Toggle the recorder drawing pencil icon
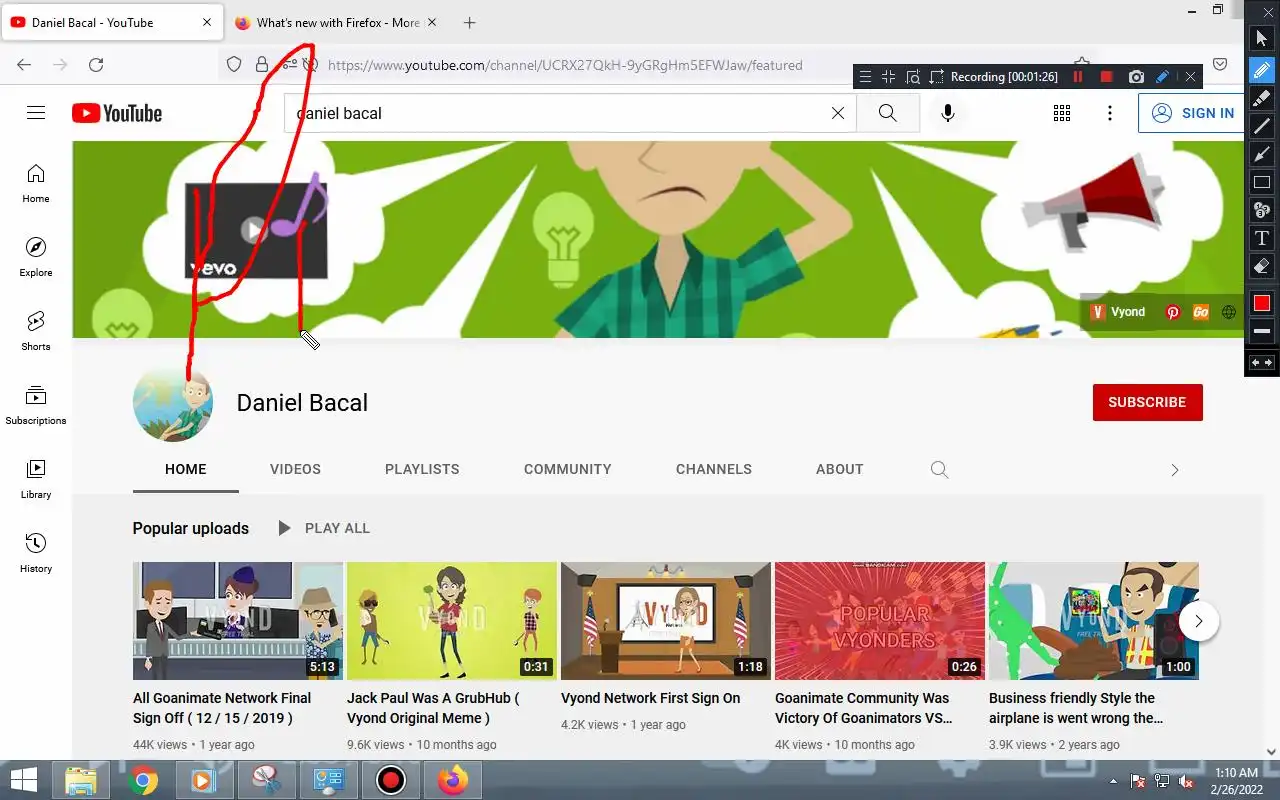 point(1162,76)
